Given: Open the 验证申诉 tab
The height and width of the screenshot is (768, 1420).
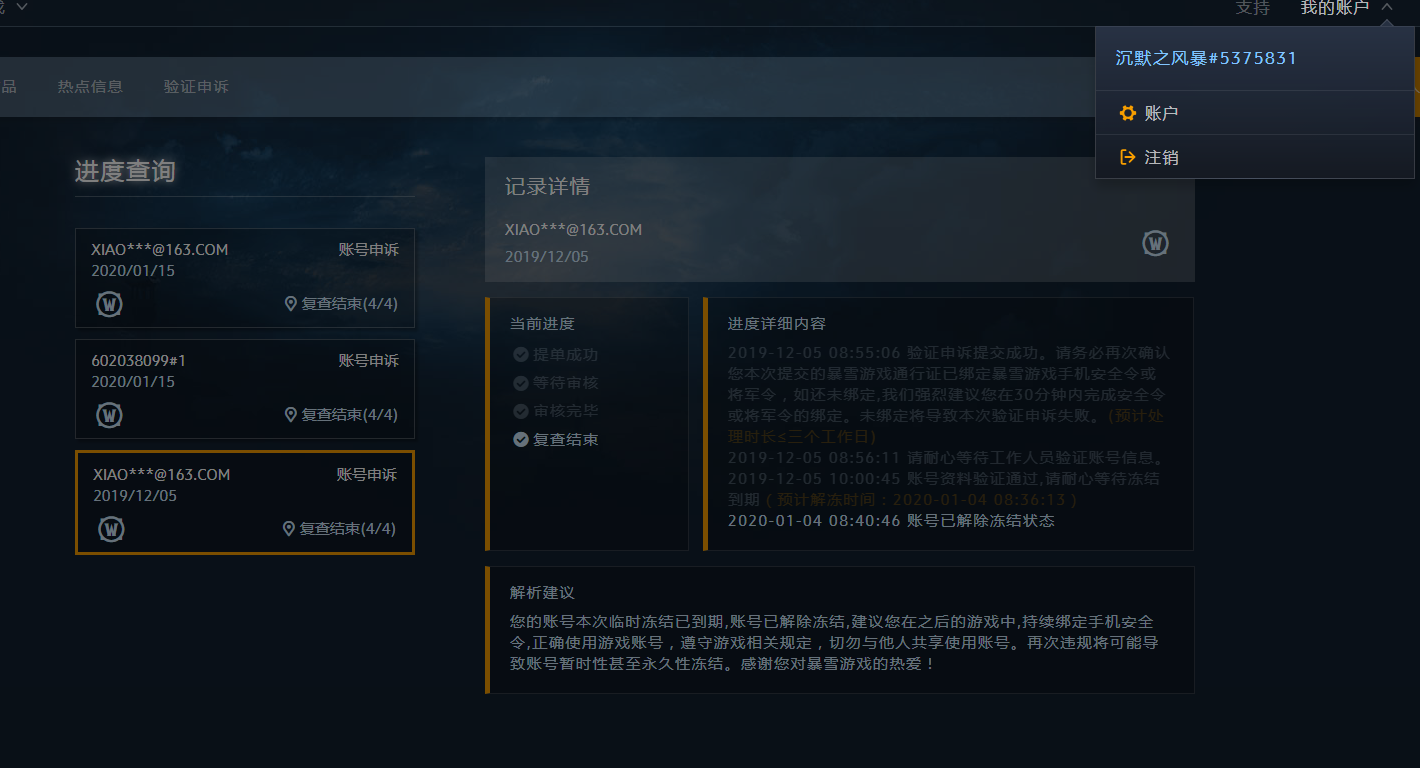Looking at the screenshot, I should coord(196,87).
